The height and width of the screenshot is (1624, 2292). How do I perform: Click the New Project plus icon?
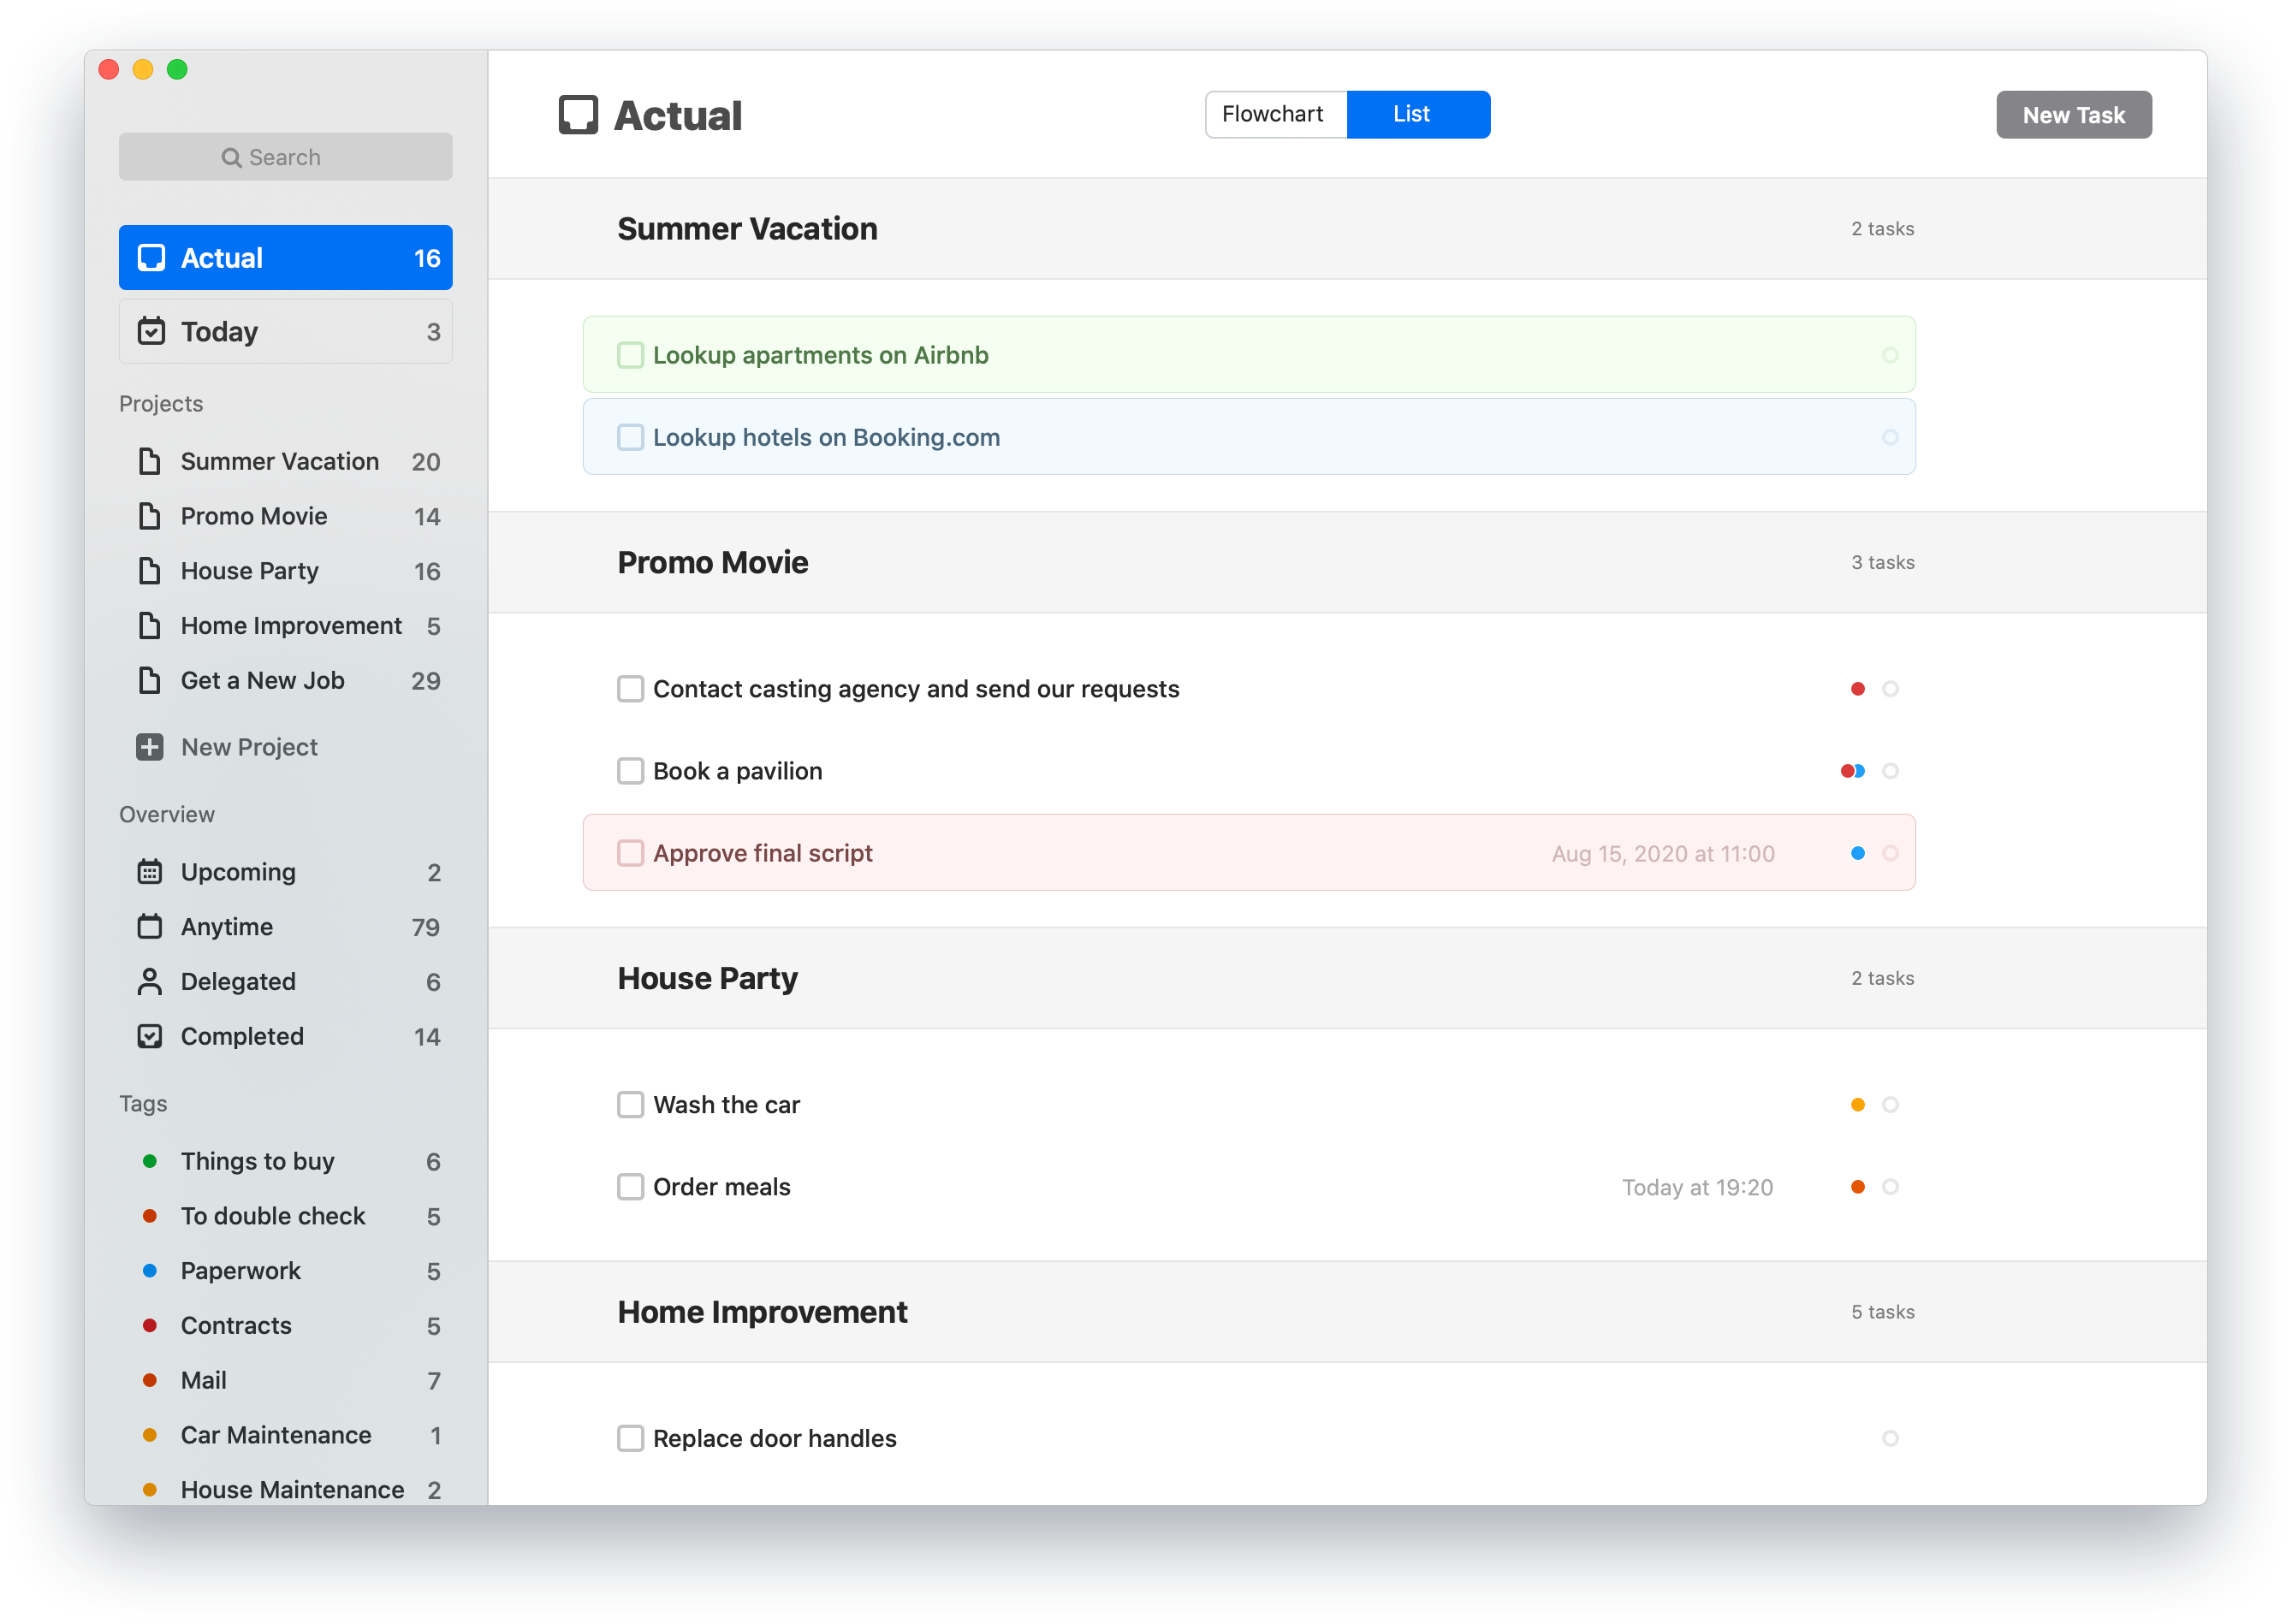click(150, 747)
